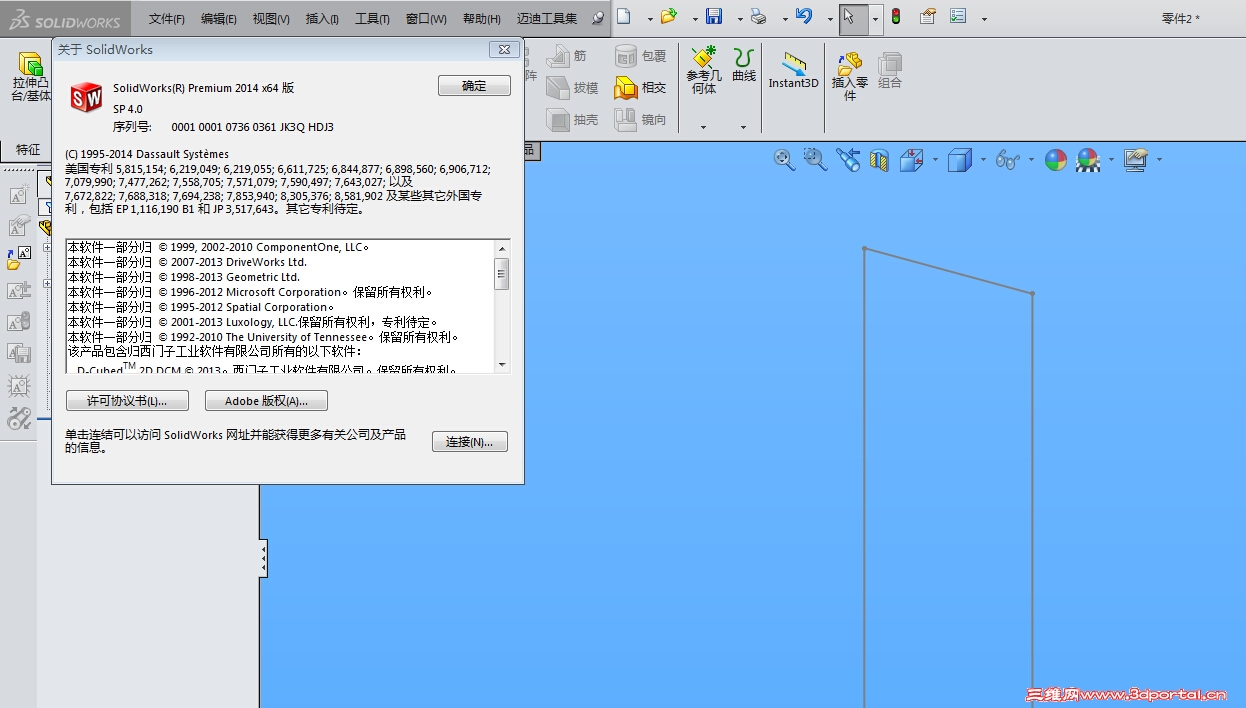Open the 编辑(E) menu
Viewport: 1246px width, 708px height.
click(x=219, y=19)
